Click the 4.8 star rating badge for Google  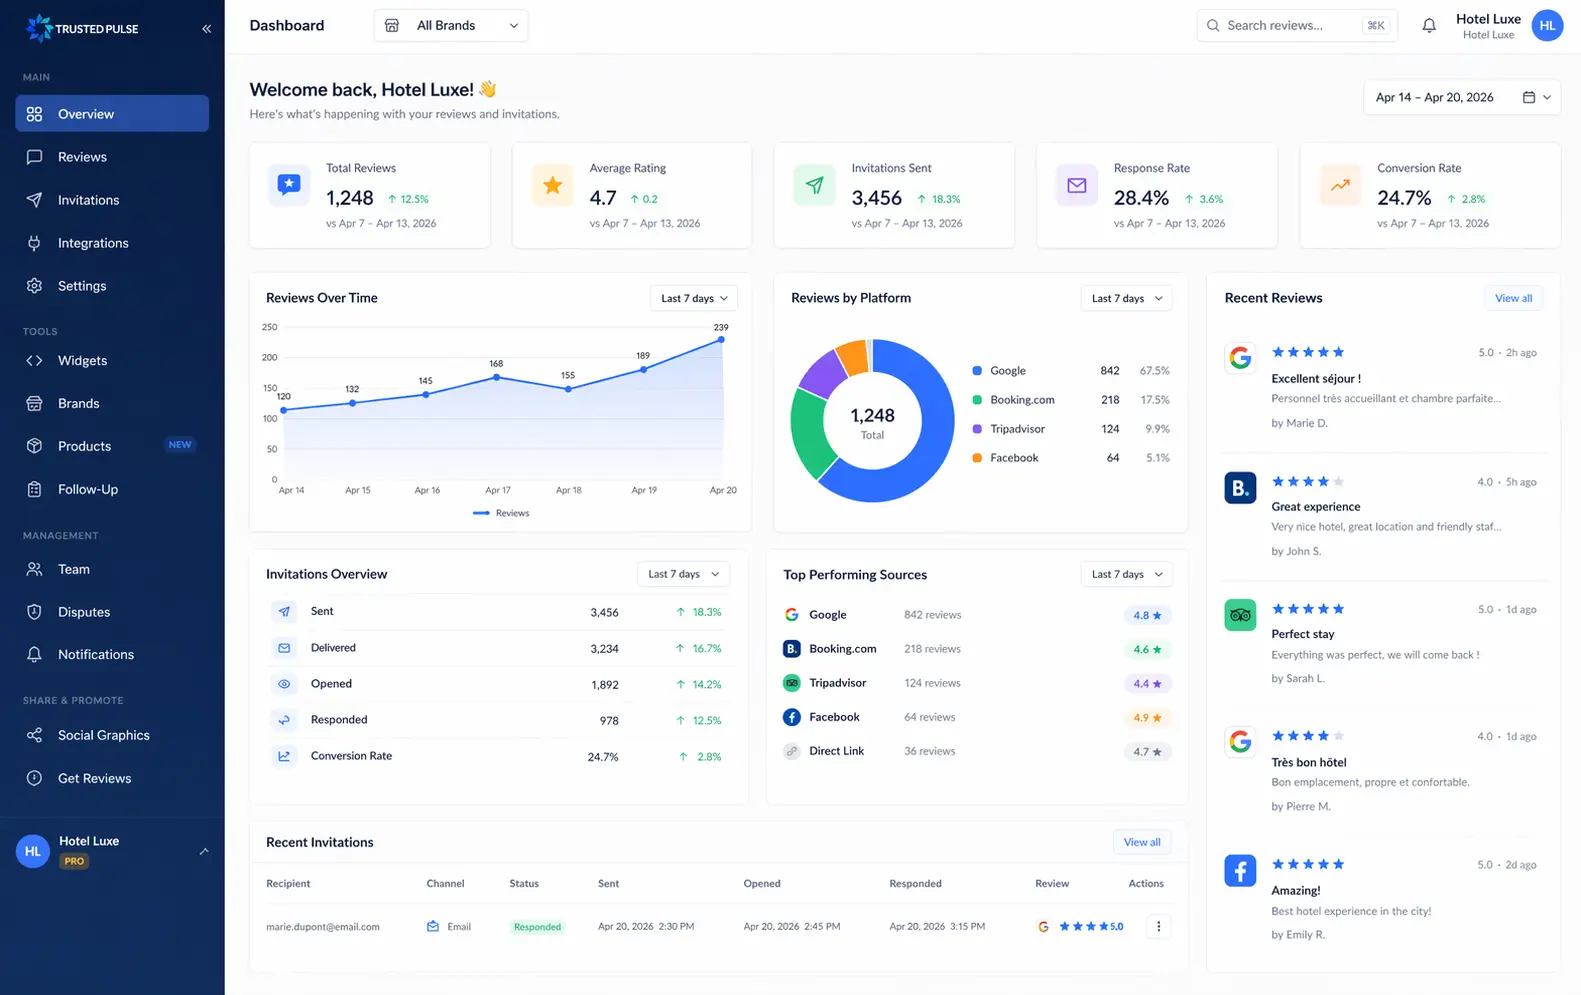[x=1147, y=615]
